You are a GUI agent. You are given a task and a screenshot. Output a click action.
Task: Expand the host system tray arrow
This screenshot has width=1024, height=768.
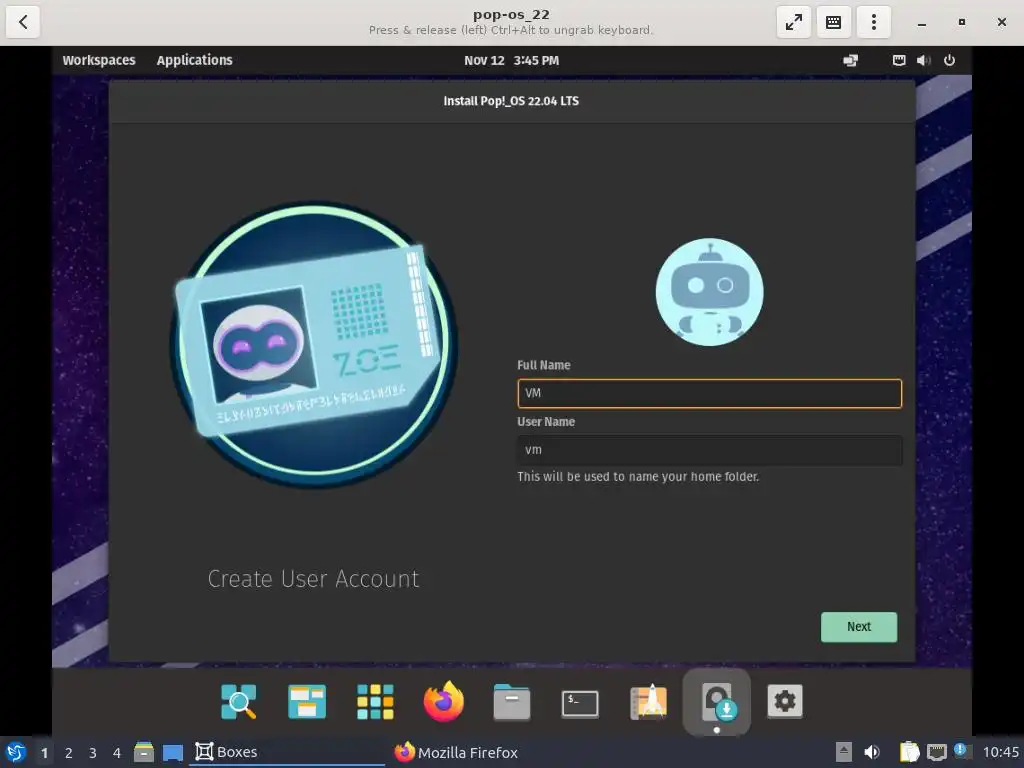[844, 752]
